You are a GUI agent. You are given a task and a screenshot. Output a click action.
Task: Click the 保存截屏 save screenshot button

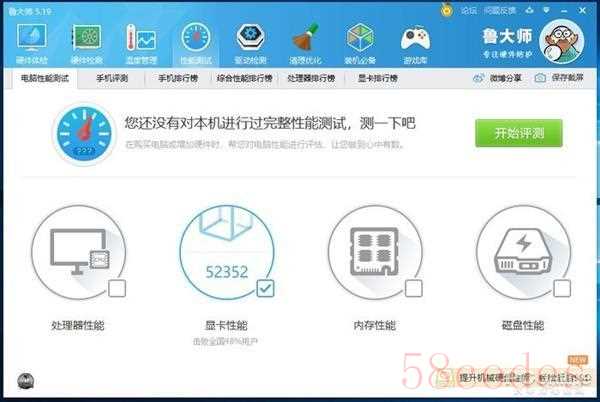[x=559, y=78]
